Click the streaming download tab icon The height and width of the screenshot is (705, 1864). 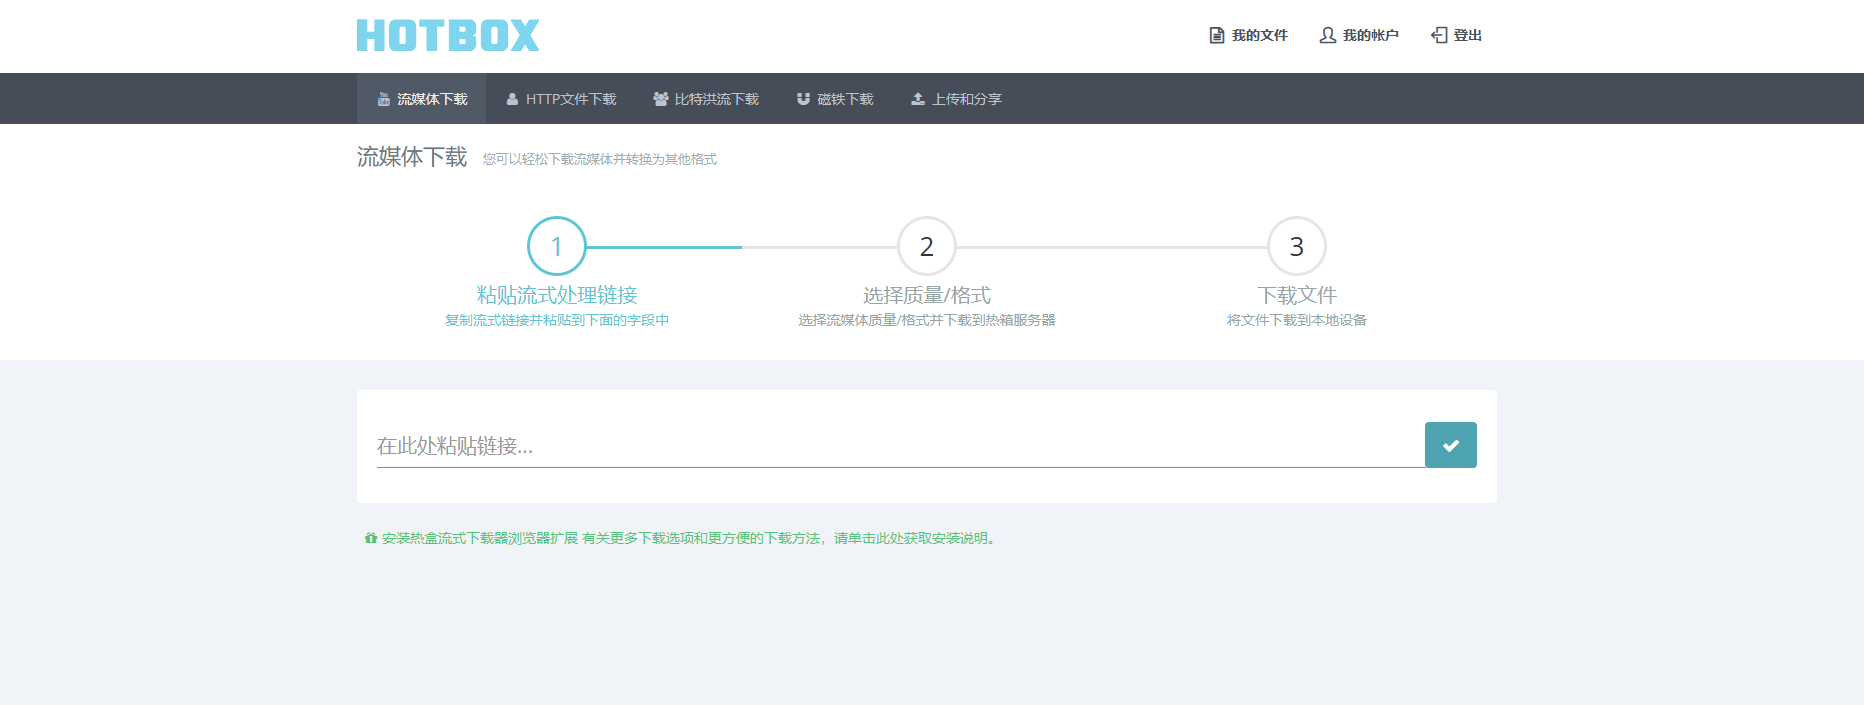[x=383, y=99]
